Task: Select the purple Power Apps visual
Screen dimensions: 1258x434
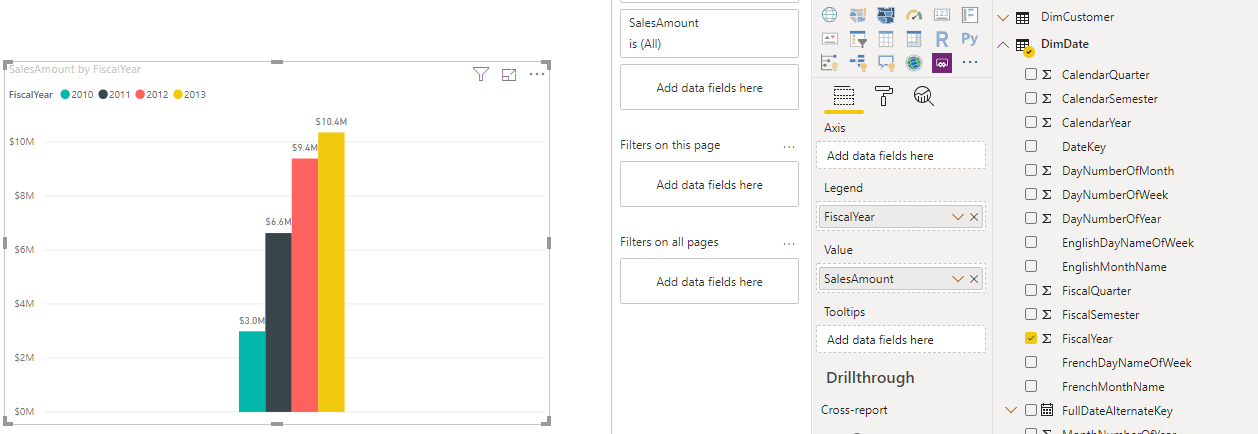Action: [x=941, y=63]
